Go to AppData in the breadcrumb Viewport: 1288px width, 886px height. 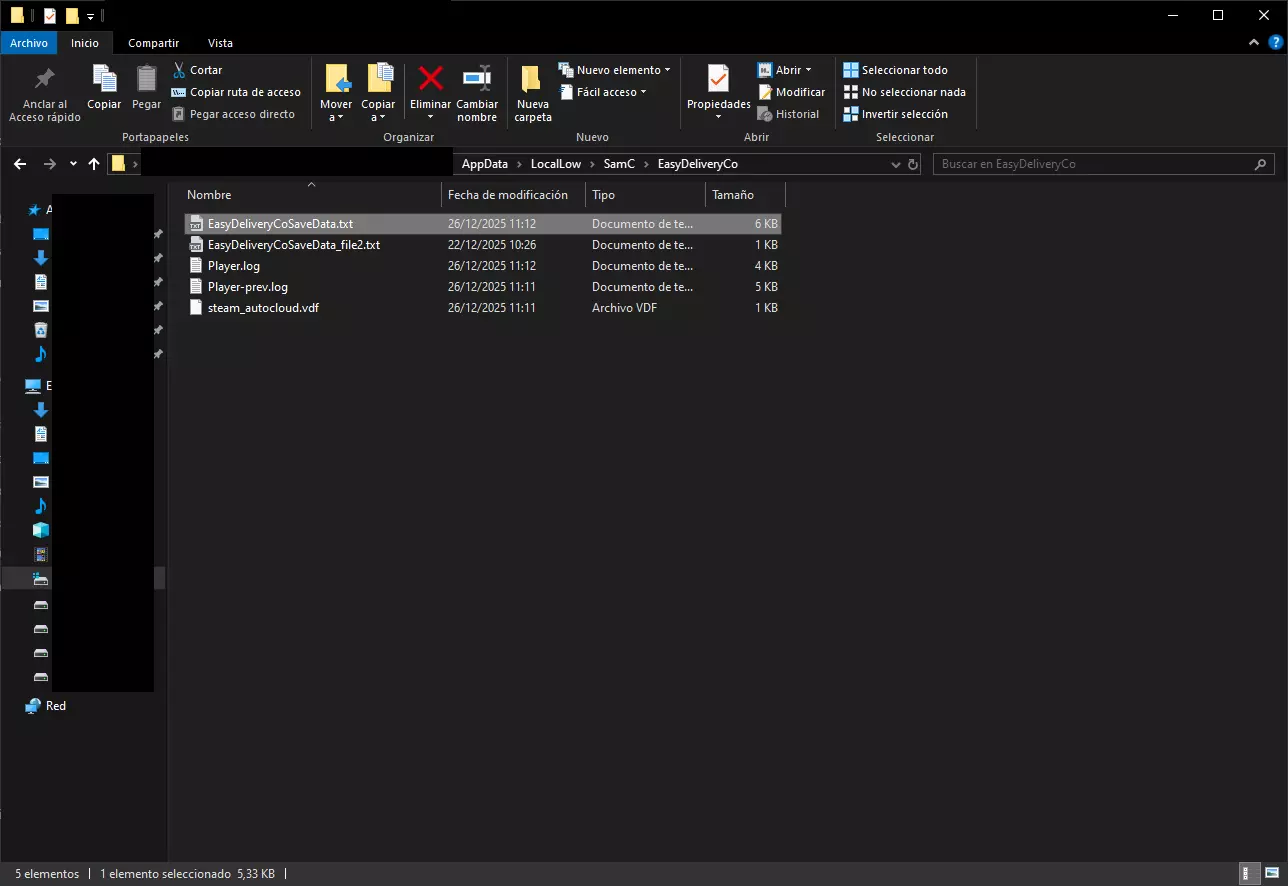pos(485,164)
